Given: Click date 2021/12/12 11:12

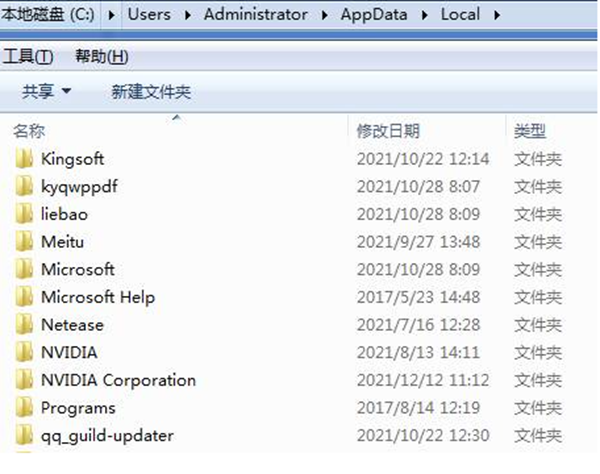Looking at the screenshot, I should (x=423, y=380).
